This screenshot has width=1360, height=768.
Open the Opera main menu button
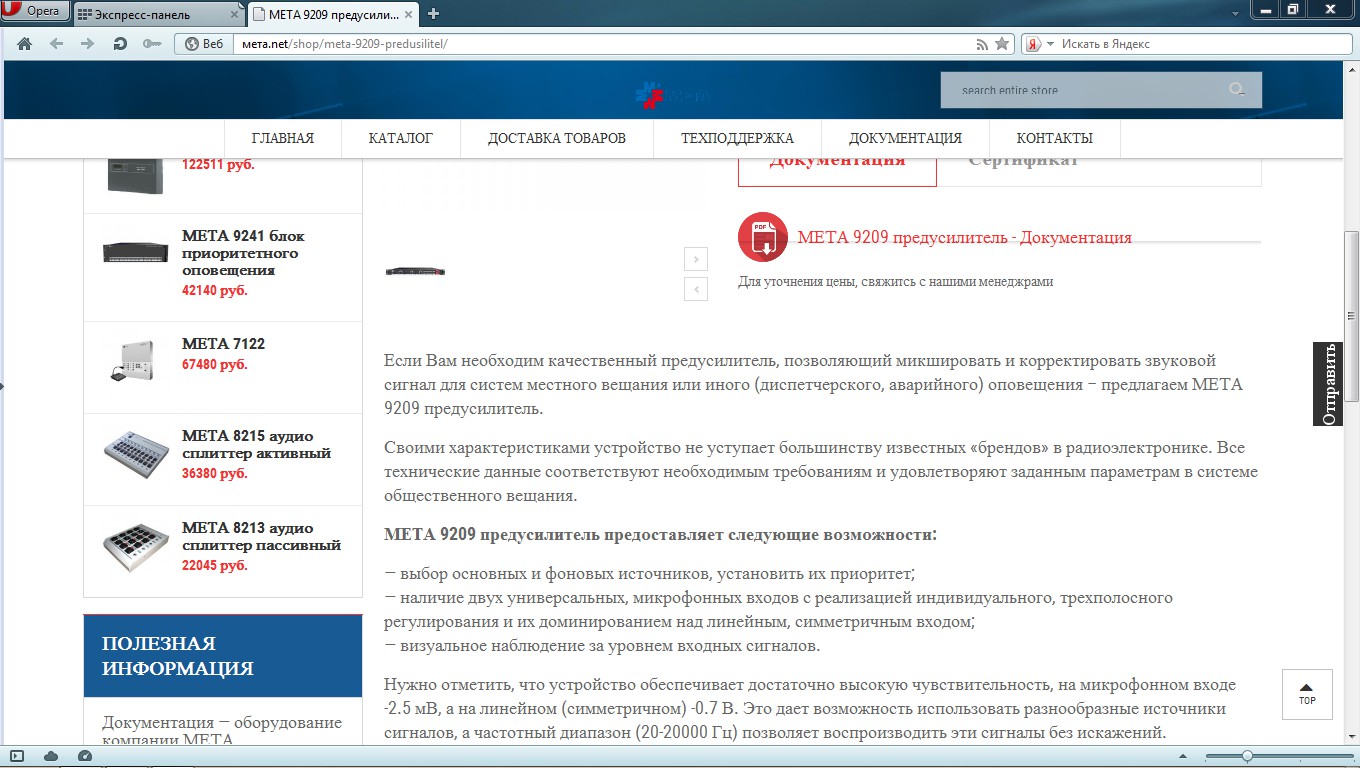coord(35,12)
